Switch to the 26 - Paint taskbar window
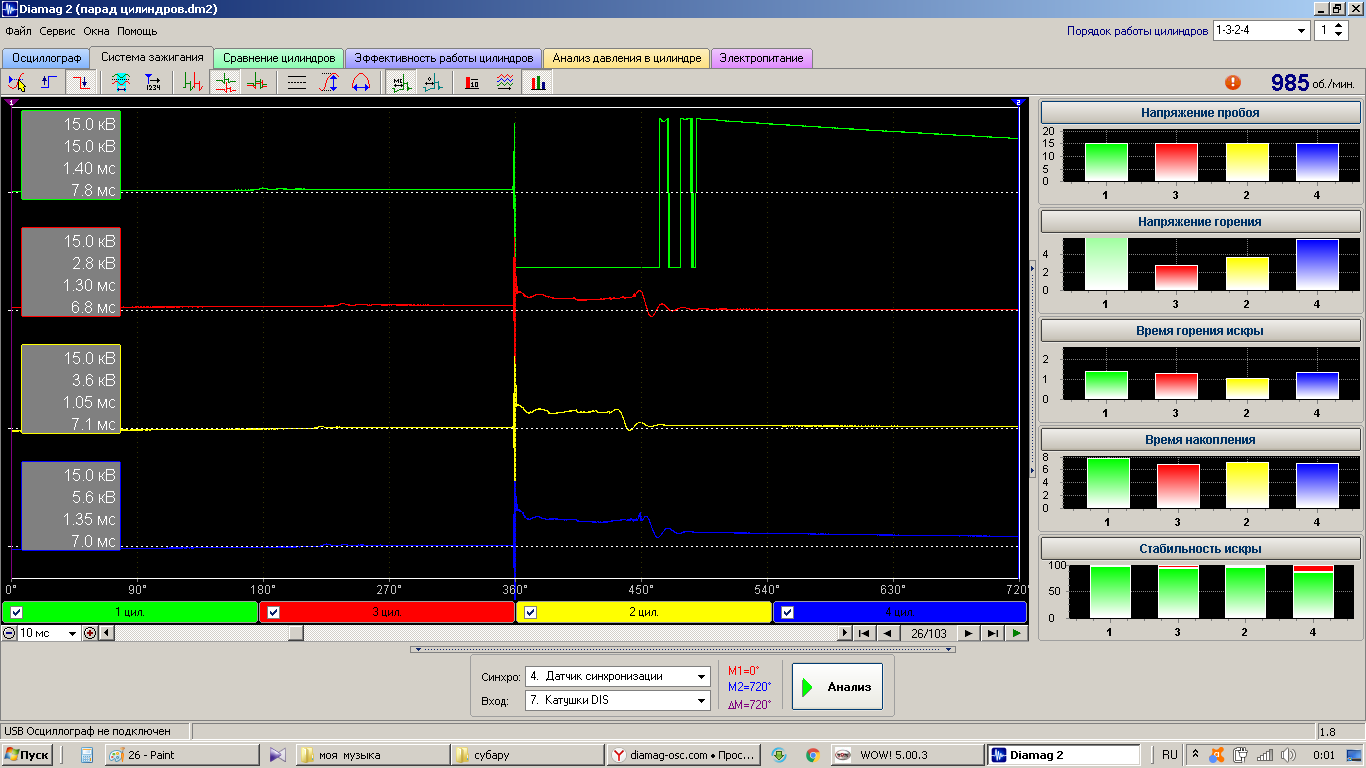The width and height of the screenshot is (1366, 768). coord(180,755)
